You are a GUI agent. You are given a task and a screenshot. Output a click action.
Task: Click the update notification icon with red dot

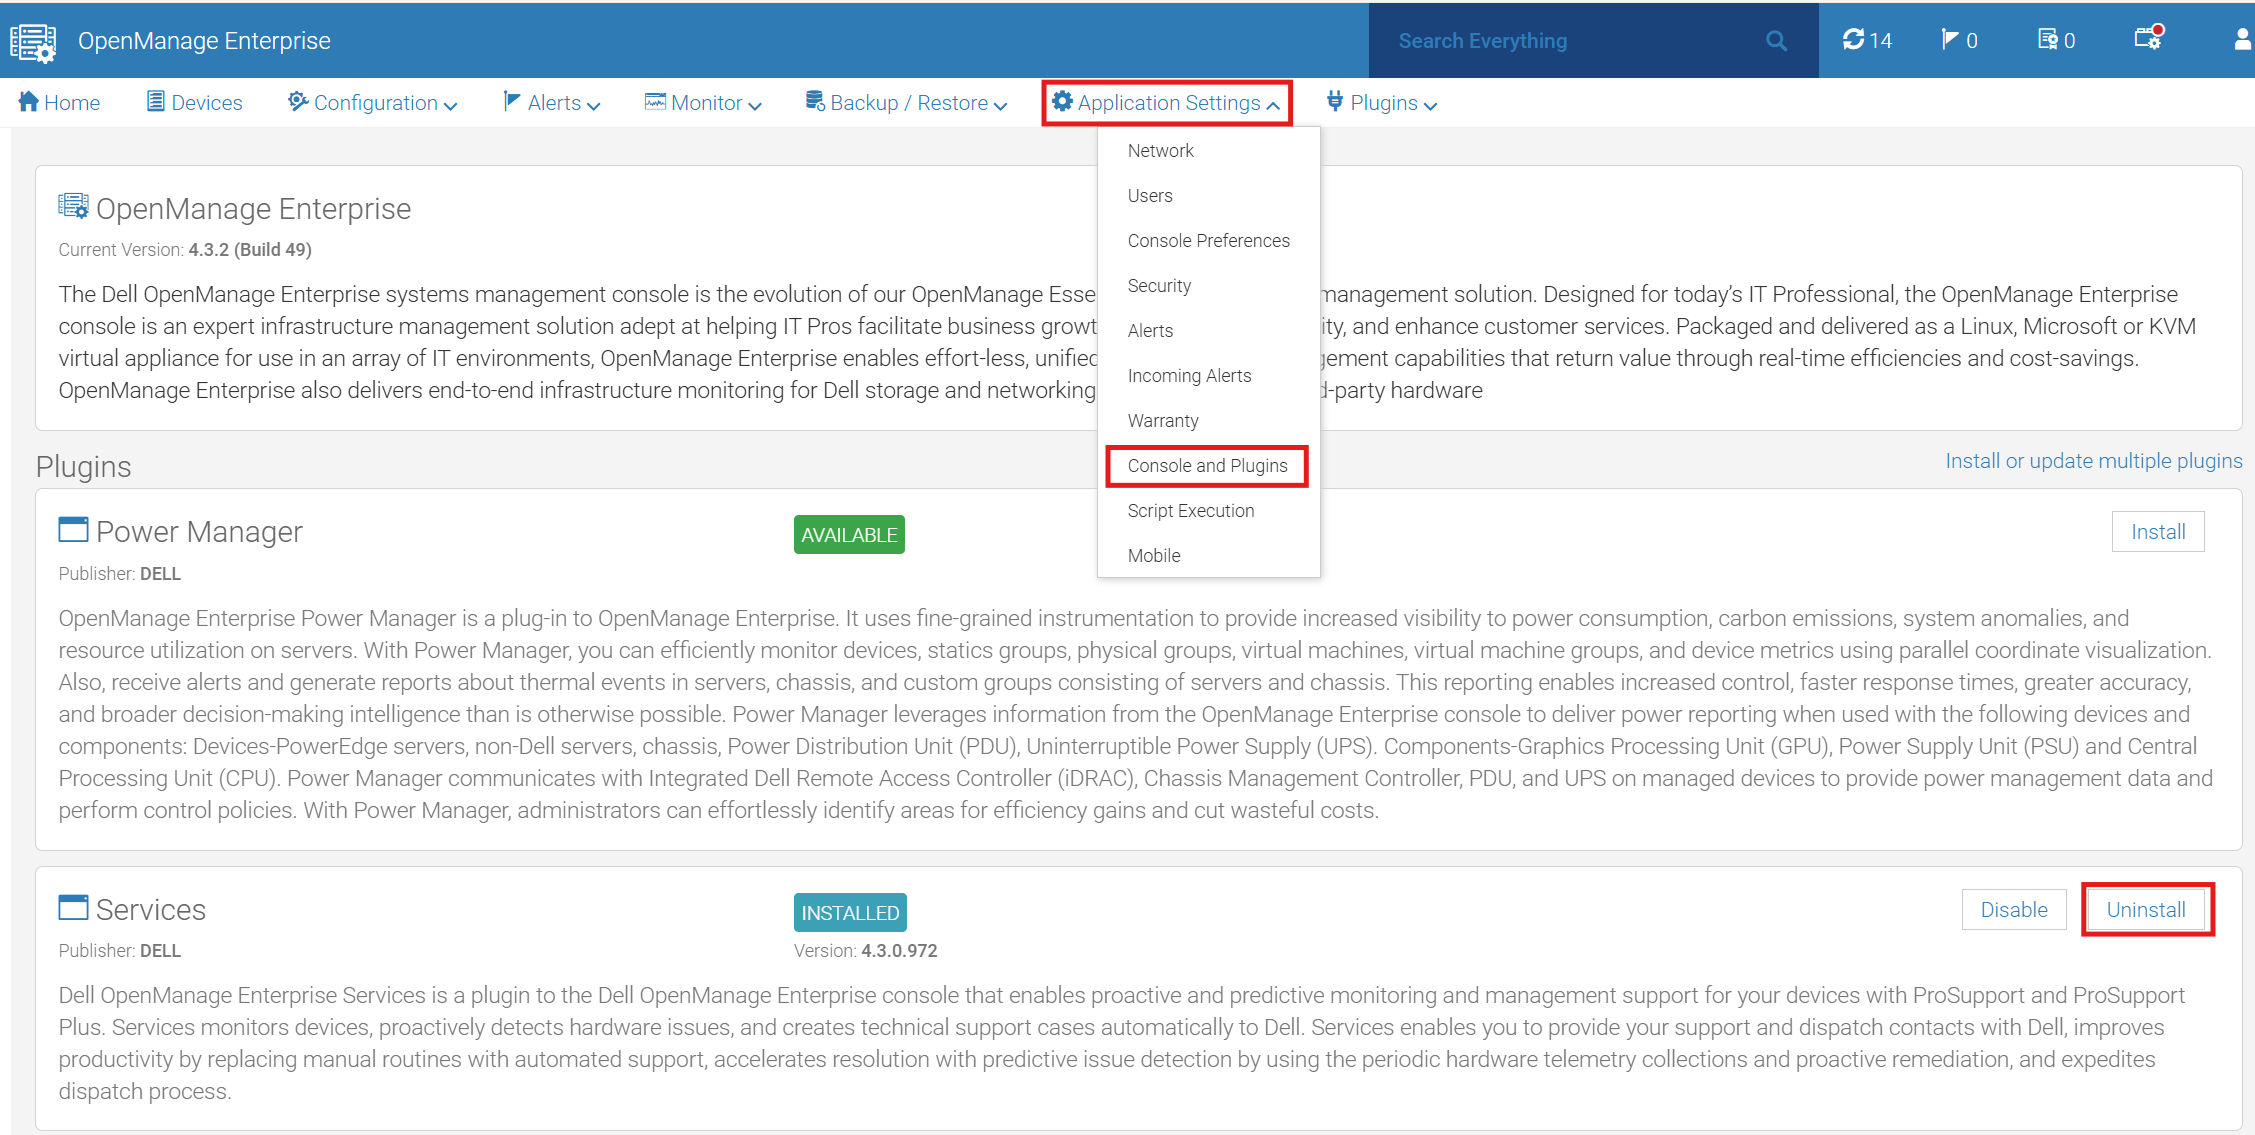(x=2148, y=40)
